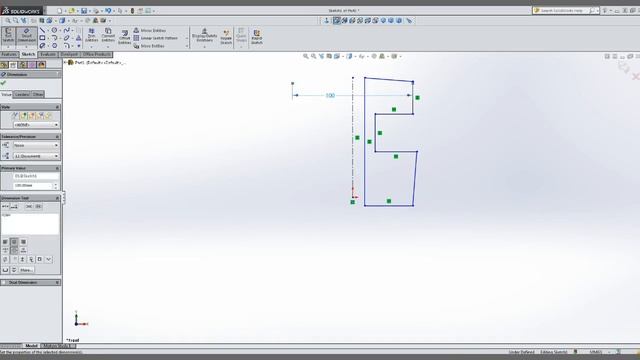Select the Corner Rectangle tool
The image size is (640, 360).
[x=42, y=38]
